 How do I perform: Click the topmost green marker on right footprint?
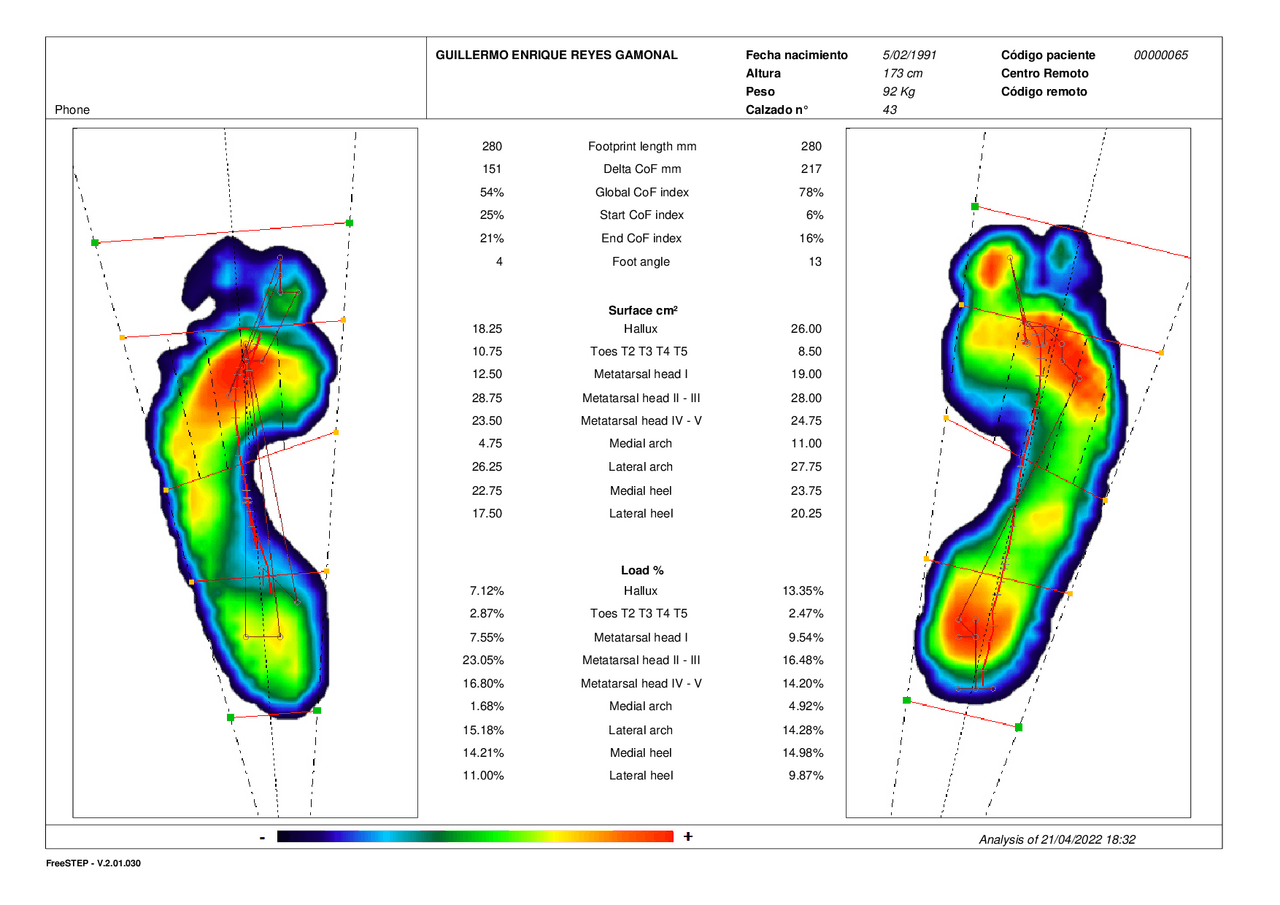click(974, 206)
